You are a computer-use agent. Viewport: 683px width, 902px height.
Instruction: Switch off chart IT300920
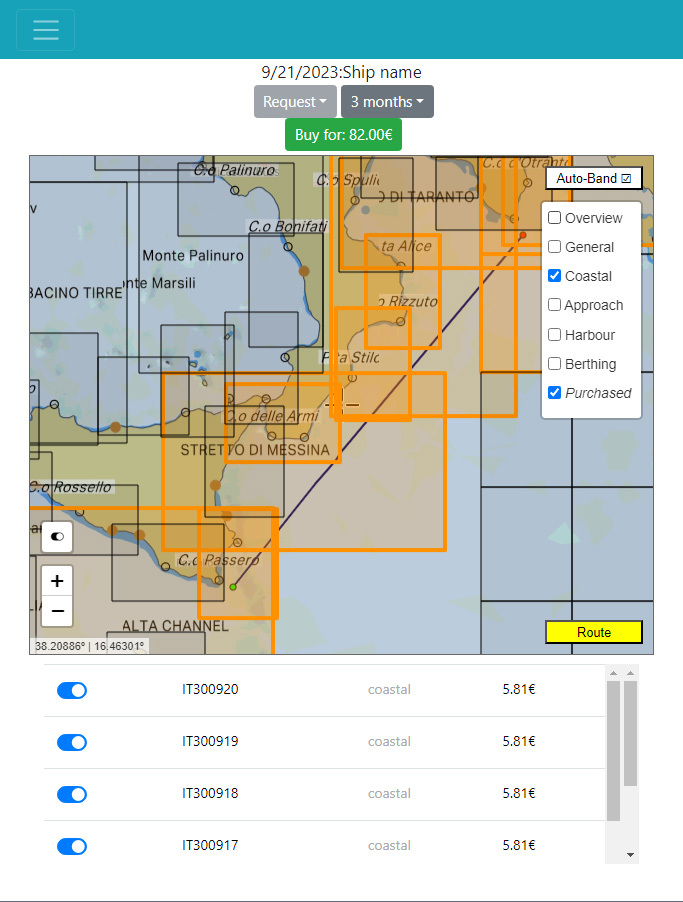pos(72,690)
